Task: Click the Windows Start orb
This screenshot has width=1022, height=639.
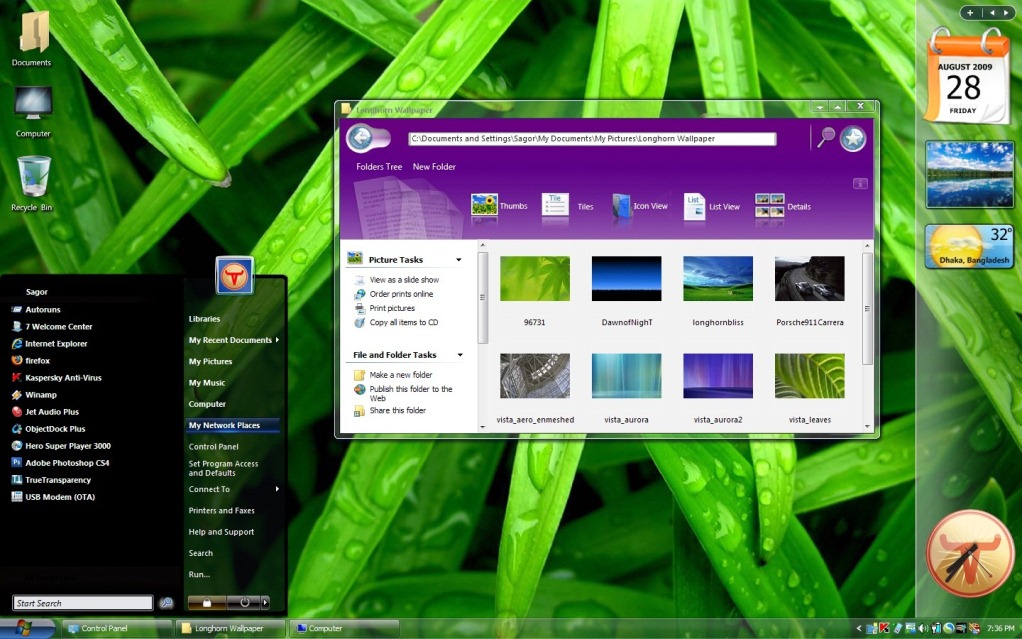Action: pyautogui.click(x=23, y=628)
